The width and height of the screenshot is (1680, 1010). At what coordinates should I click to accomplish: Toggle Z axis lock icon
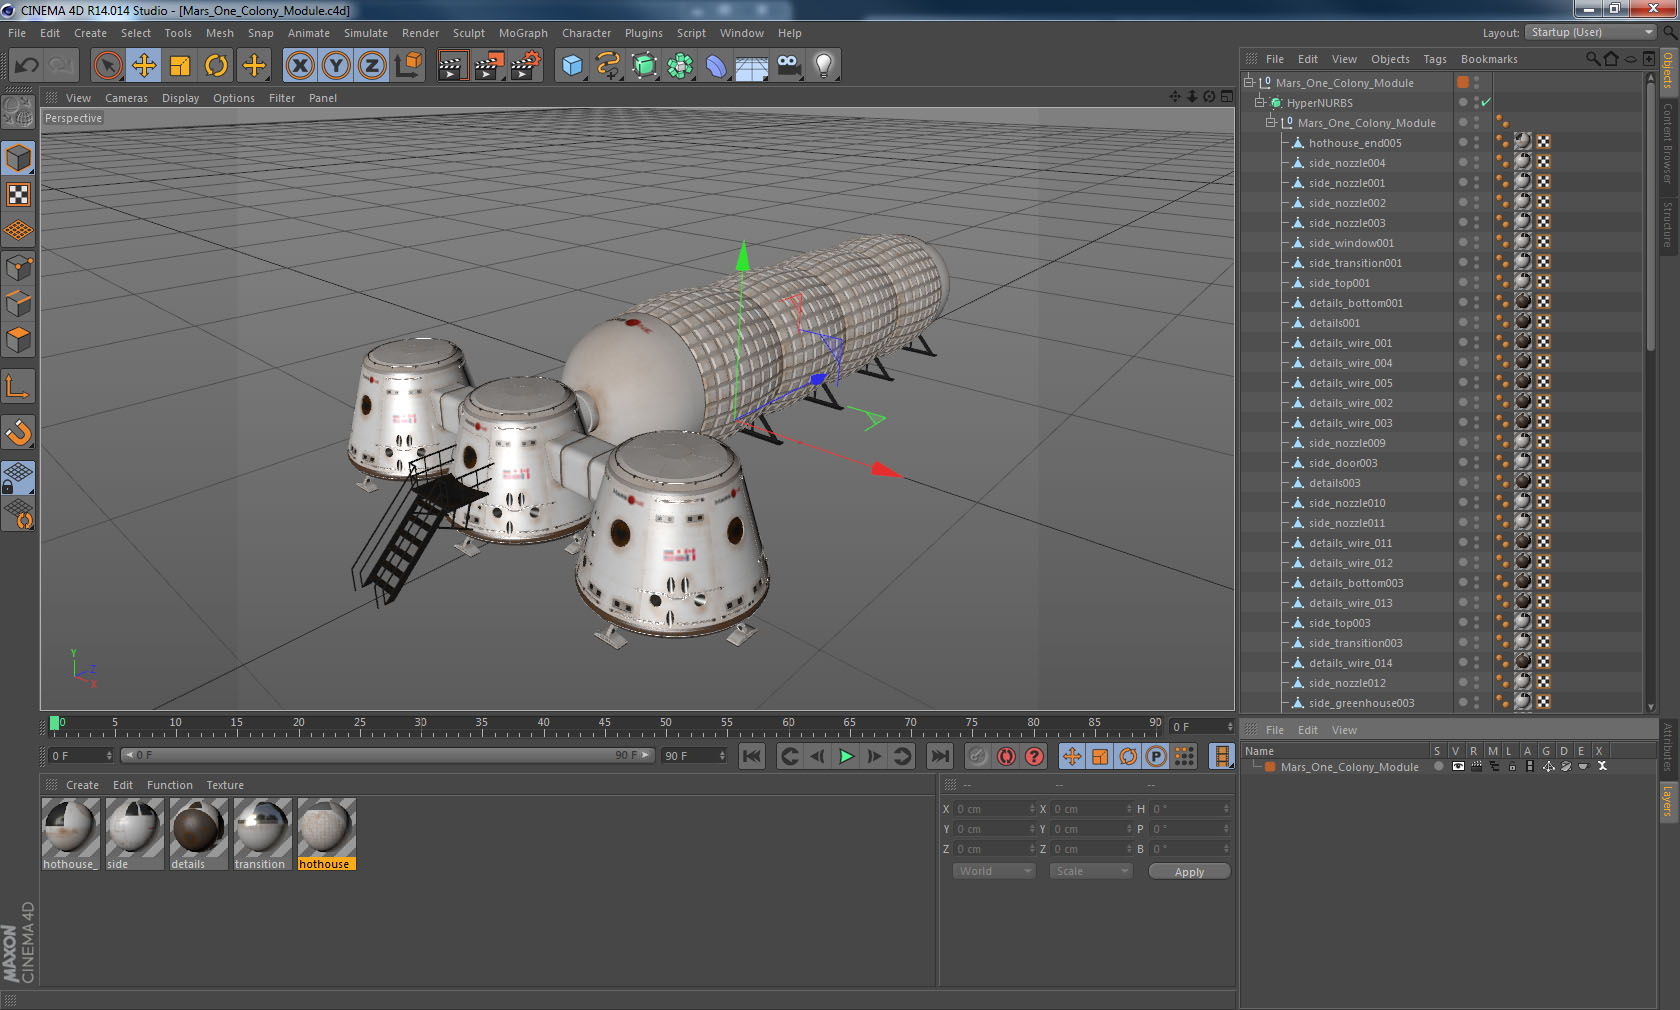pyautogui.click(x=372, y=66)
